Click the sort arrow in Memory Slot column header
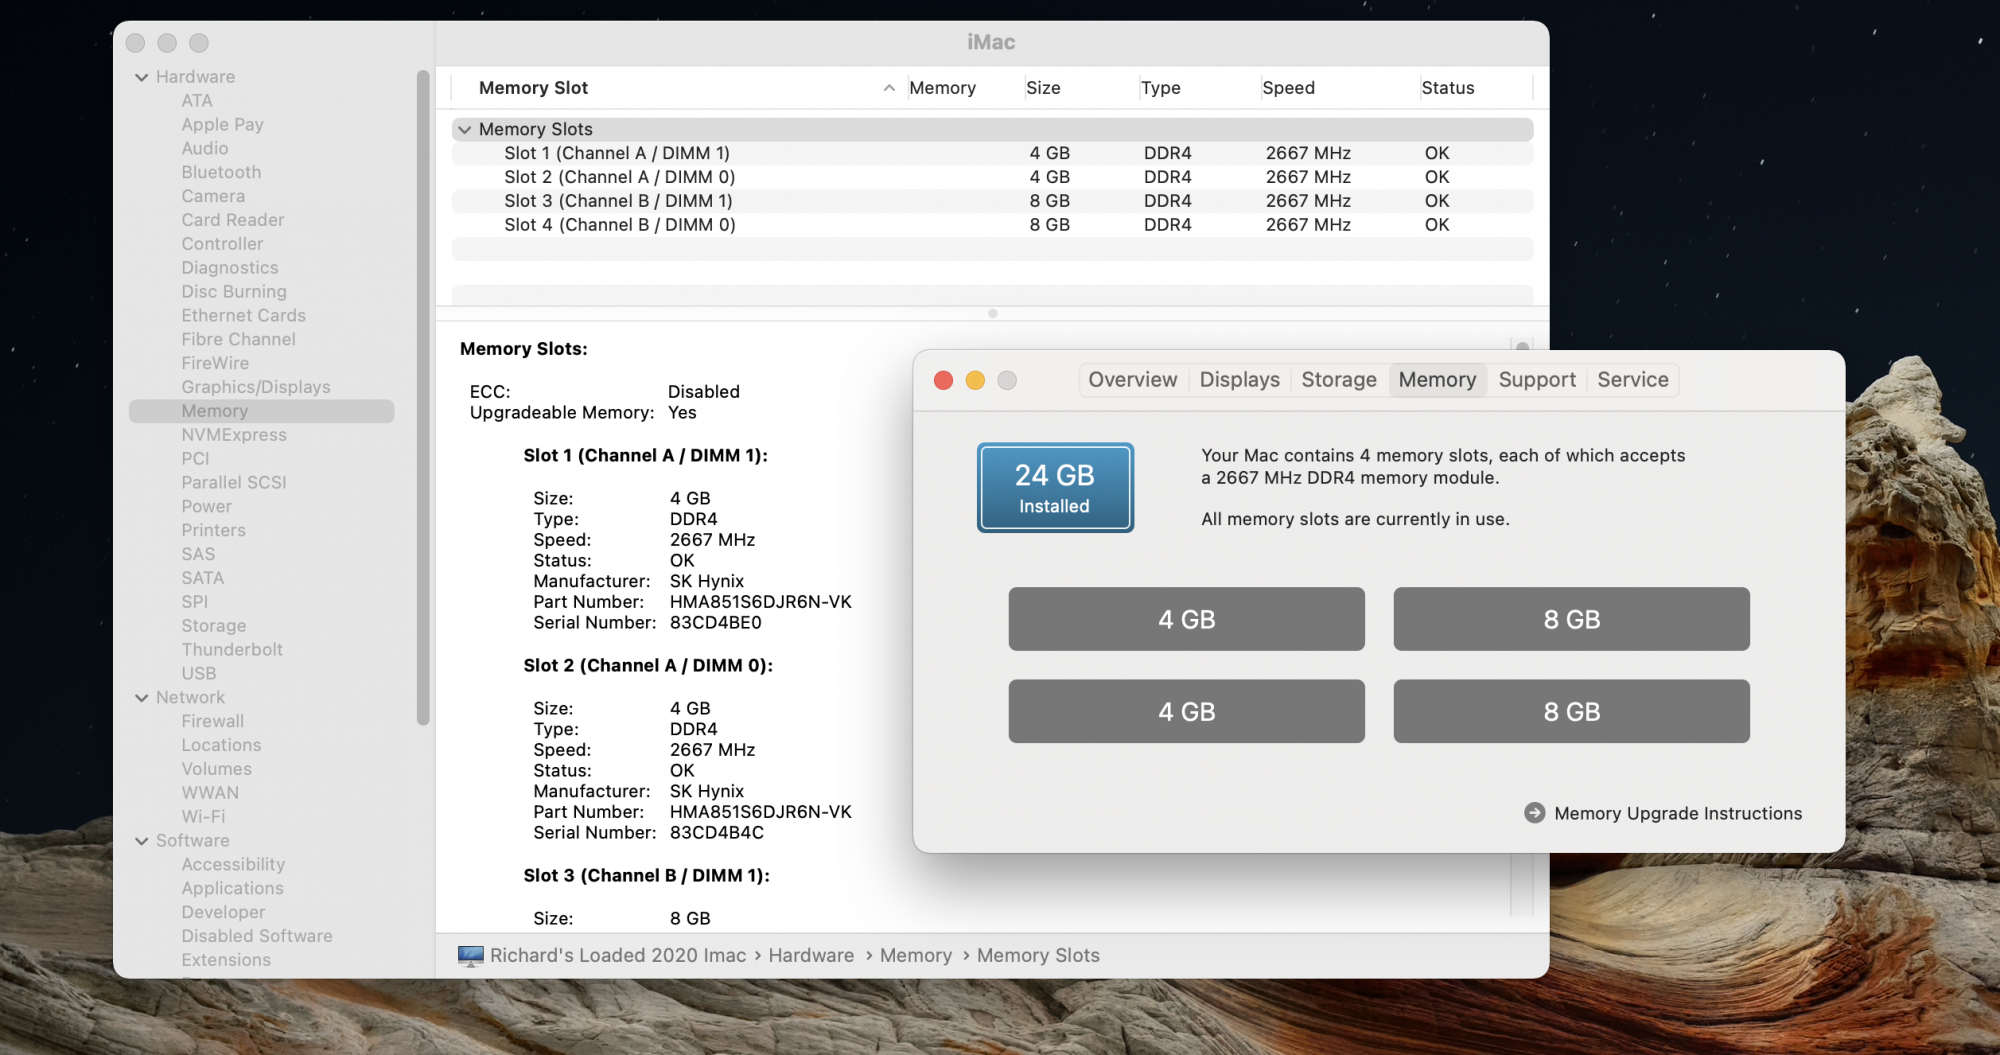Screen dimensions: 2000x1055 889,88
